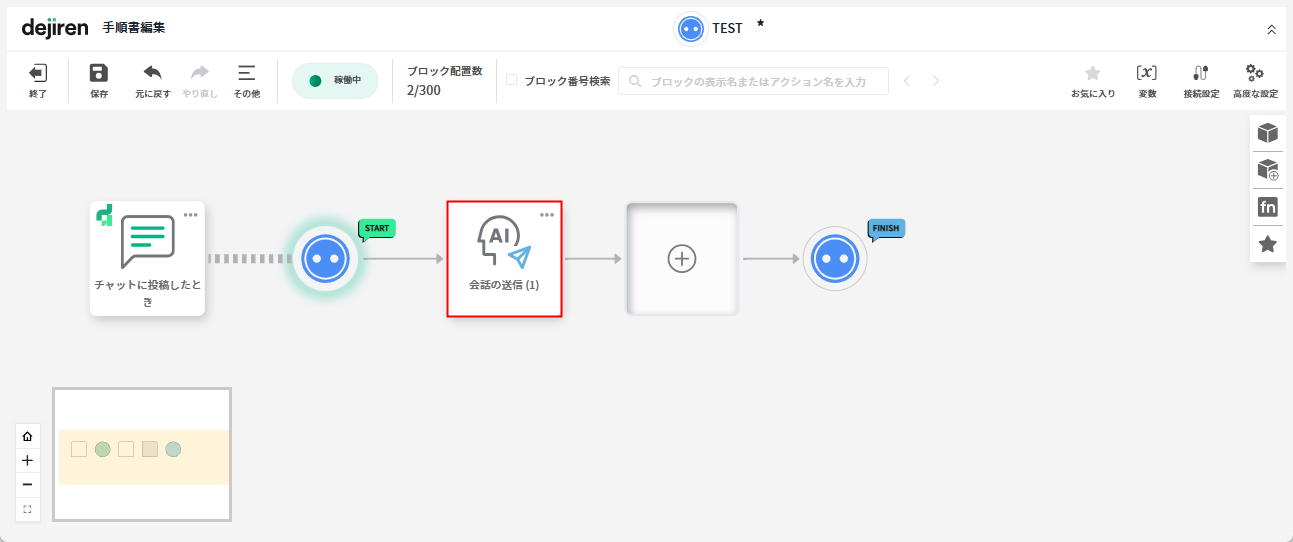Toggle the 稼働中 running status switch
Screen dimensions: 1293x542
point(334,81)
